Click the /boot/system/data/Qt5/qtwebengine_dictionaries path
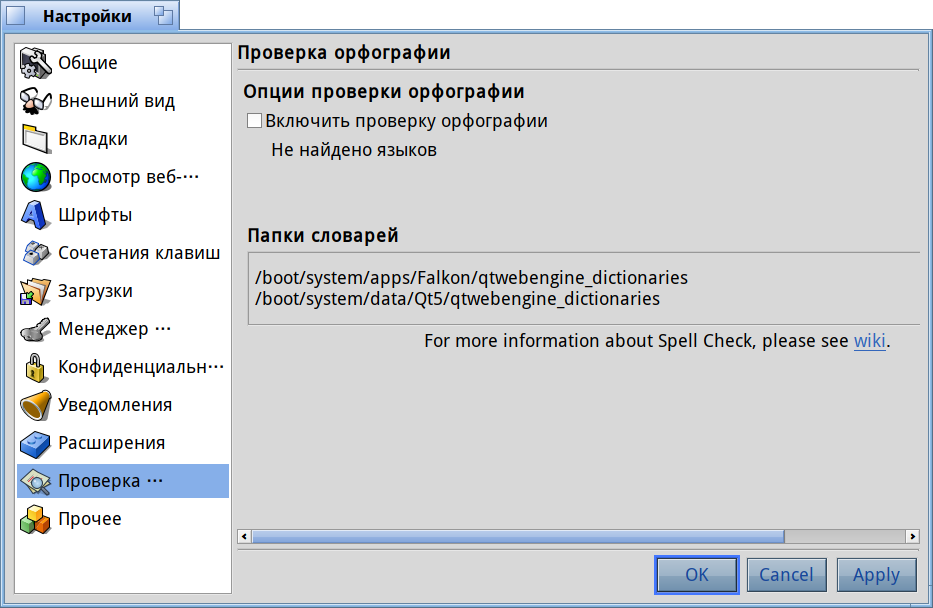Screen dimensions: 933x608 tap(458, 299)
